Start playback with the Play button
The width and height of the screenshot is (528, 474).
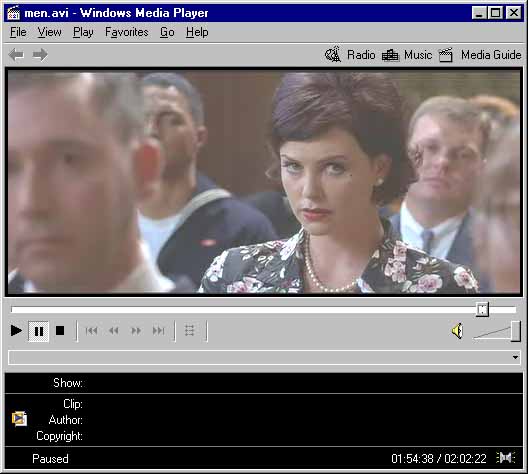coord(16,331)
